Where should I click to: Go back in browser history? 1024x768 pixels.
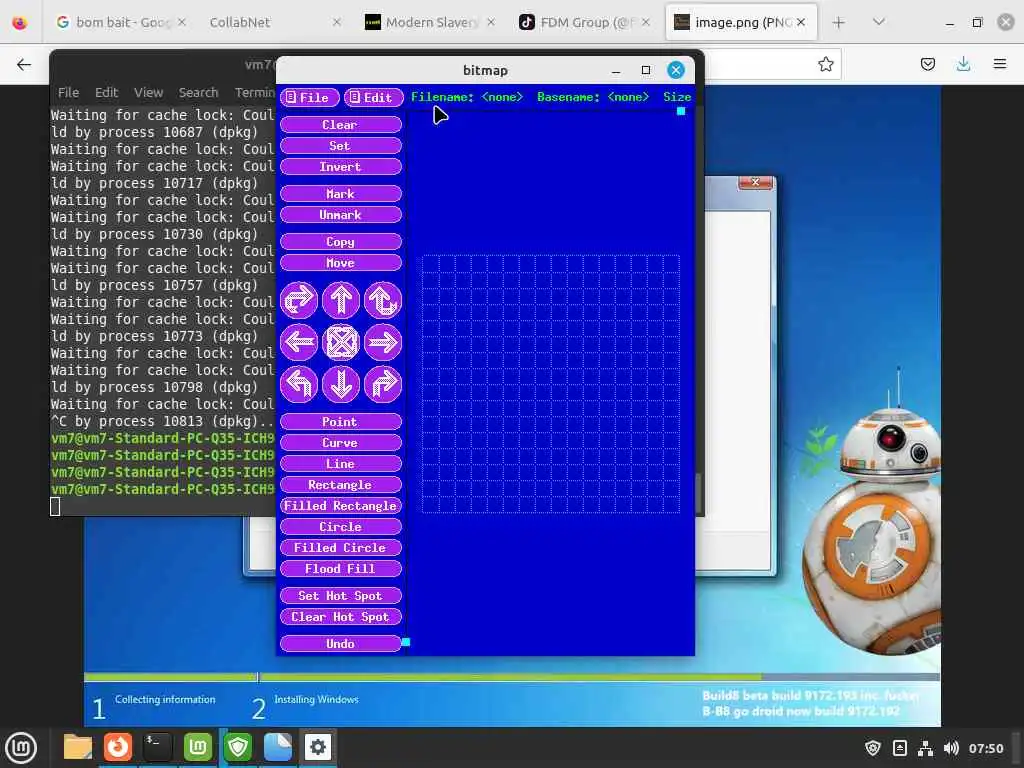[24, 64]
